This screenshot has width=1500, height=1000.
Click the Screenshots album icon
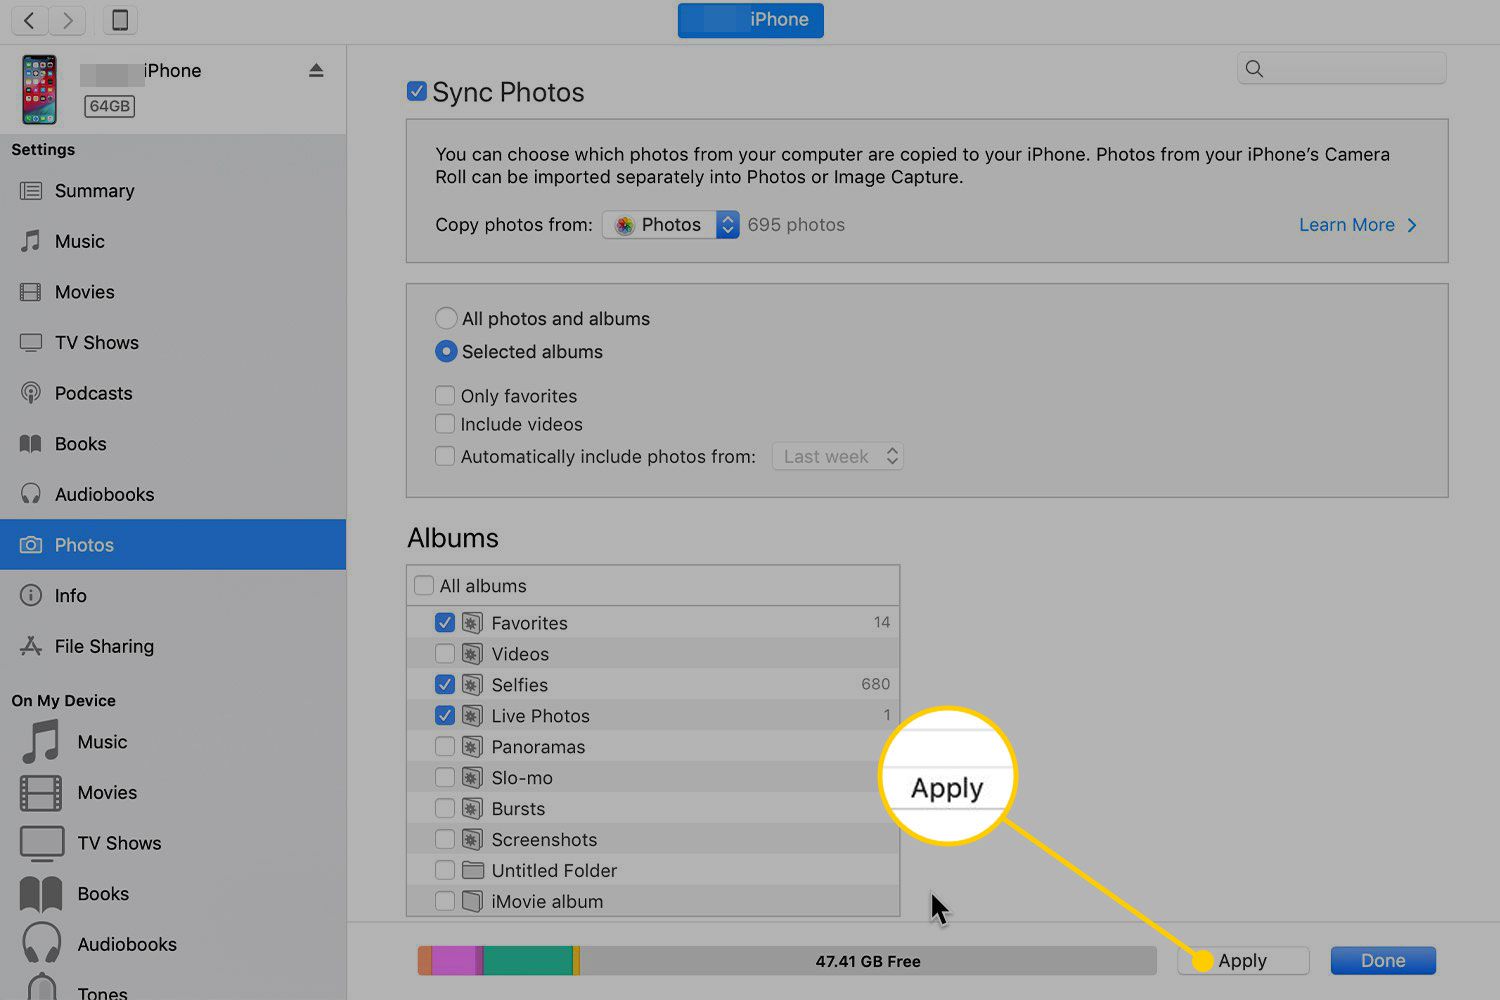pos(473,840)
